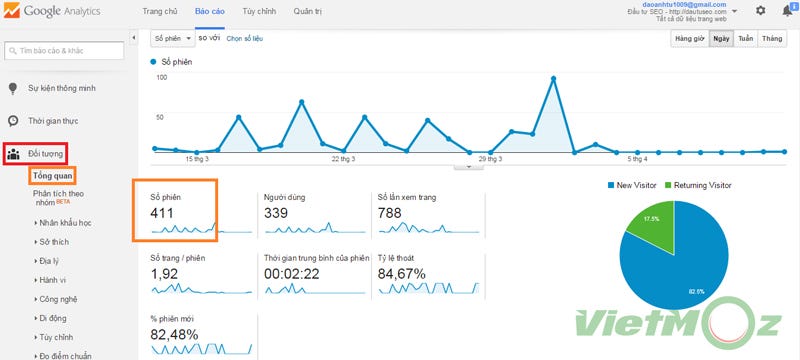Click the account email daoanhtu1009@gmail.com
This screenshot has width=800, height=360.
tap(684, 4)
